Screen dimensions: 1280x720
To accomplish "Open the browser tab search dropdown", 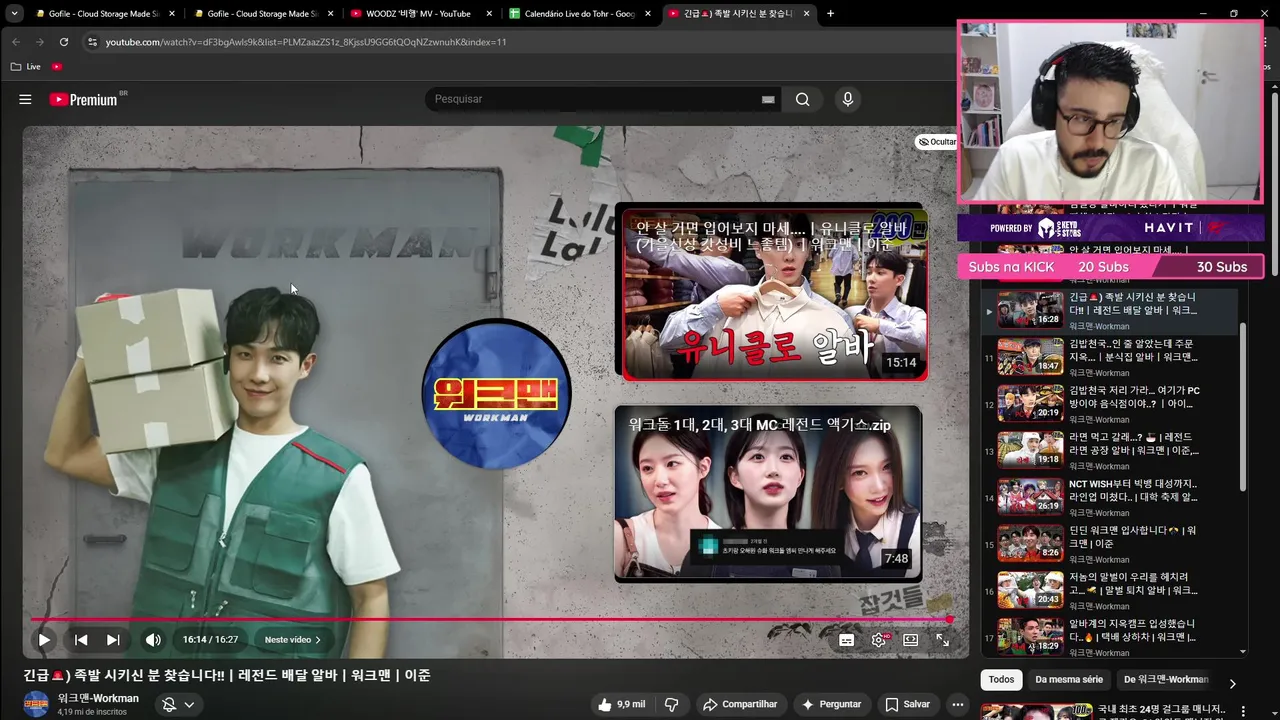I will pyautogui.click(x=14, y=14).
